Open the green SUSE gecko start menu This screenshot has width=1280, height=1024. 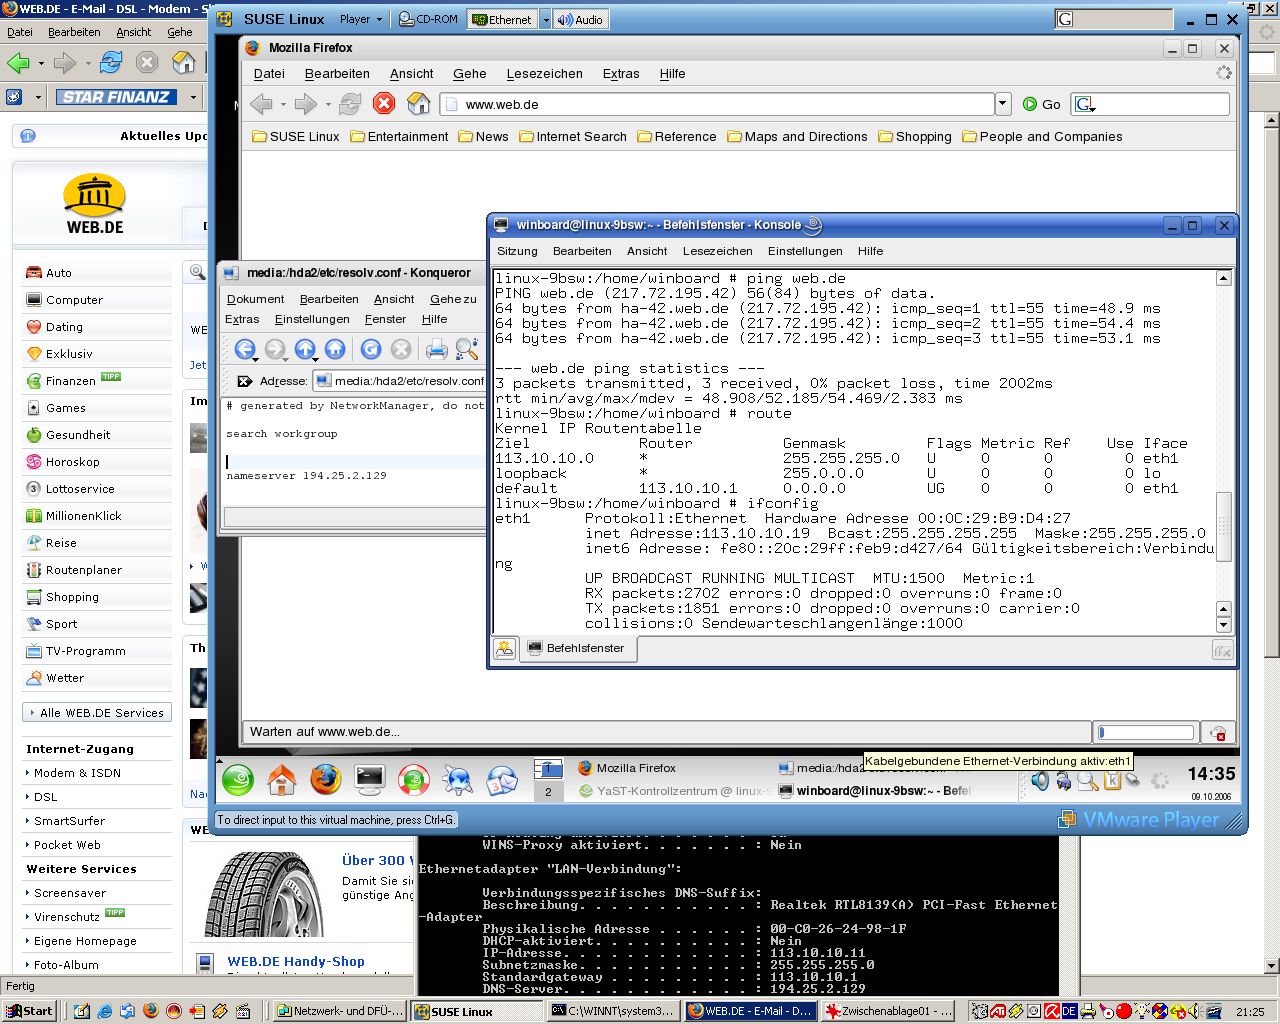[x=238, y=779]
